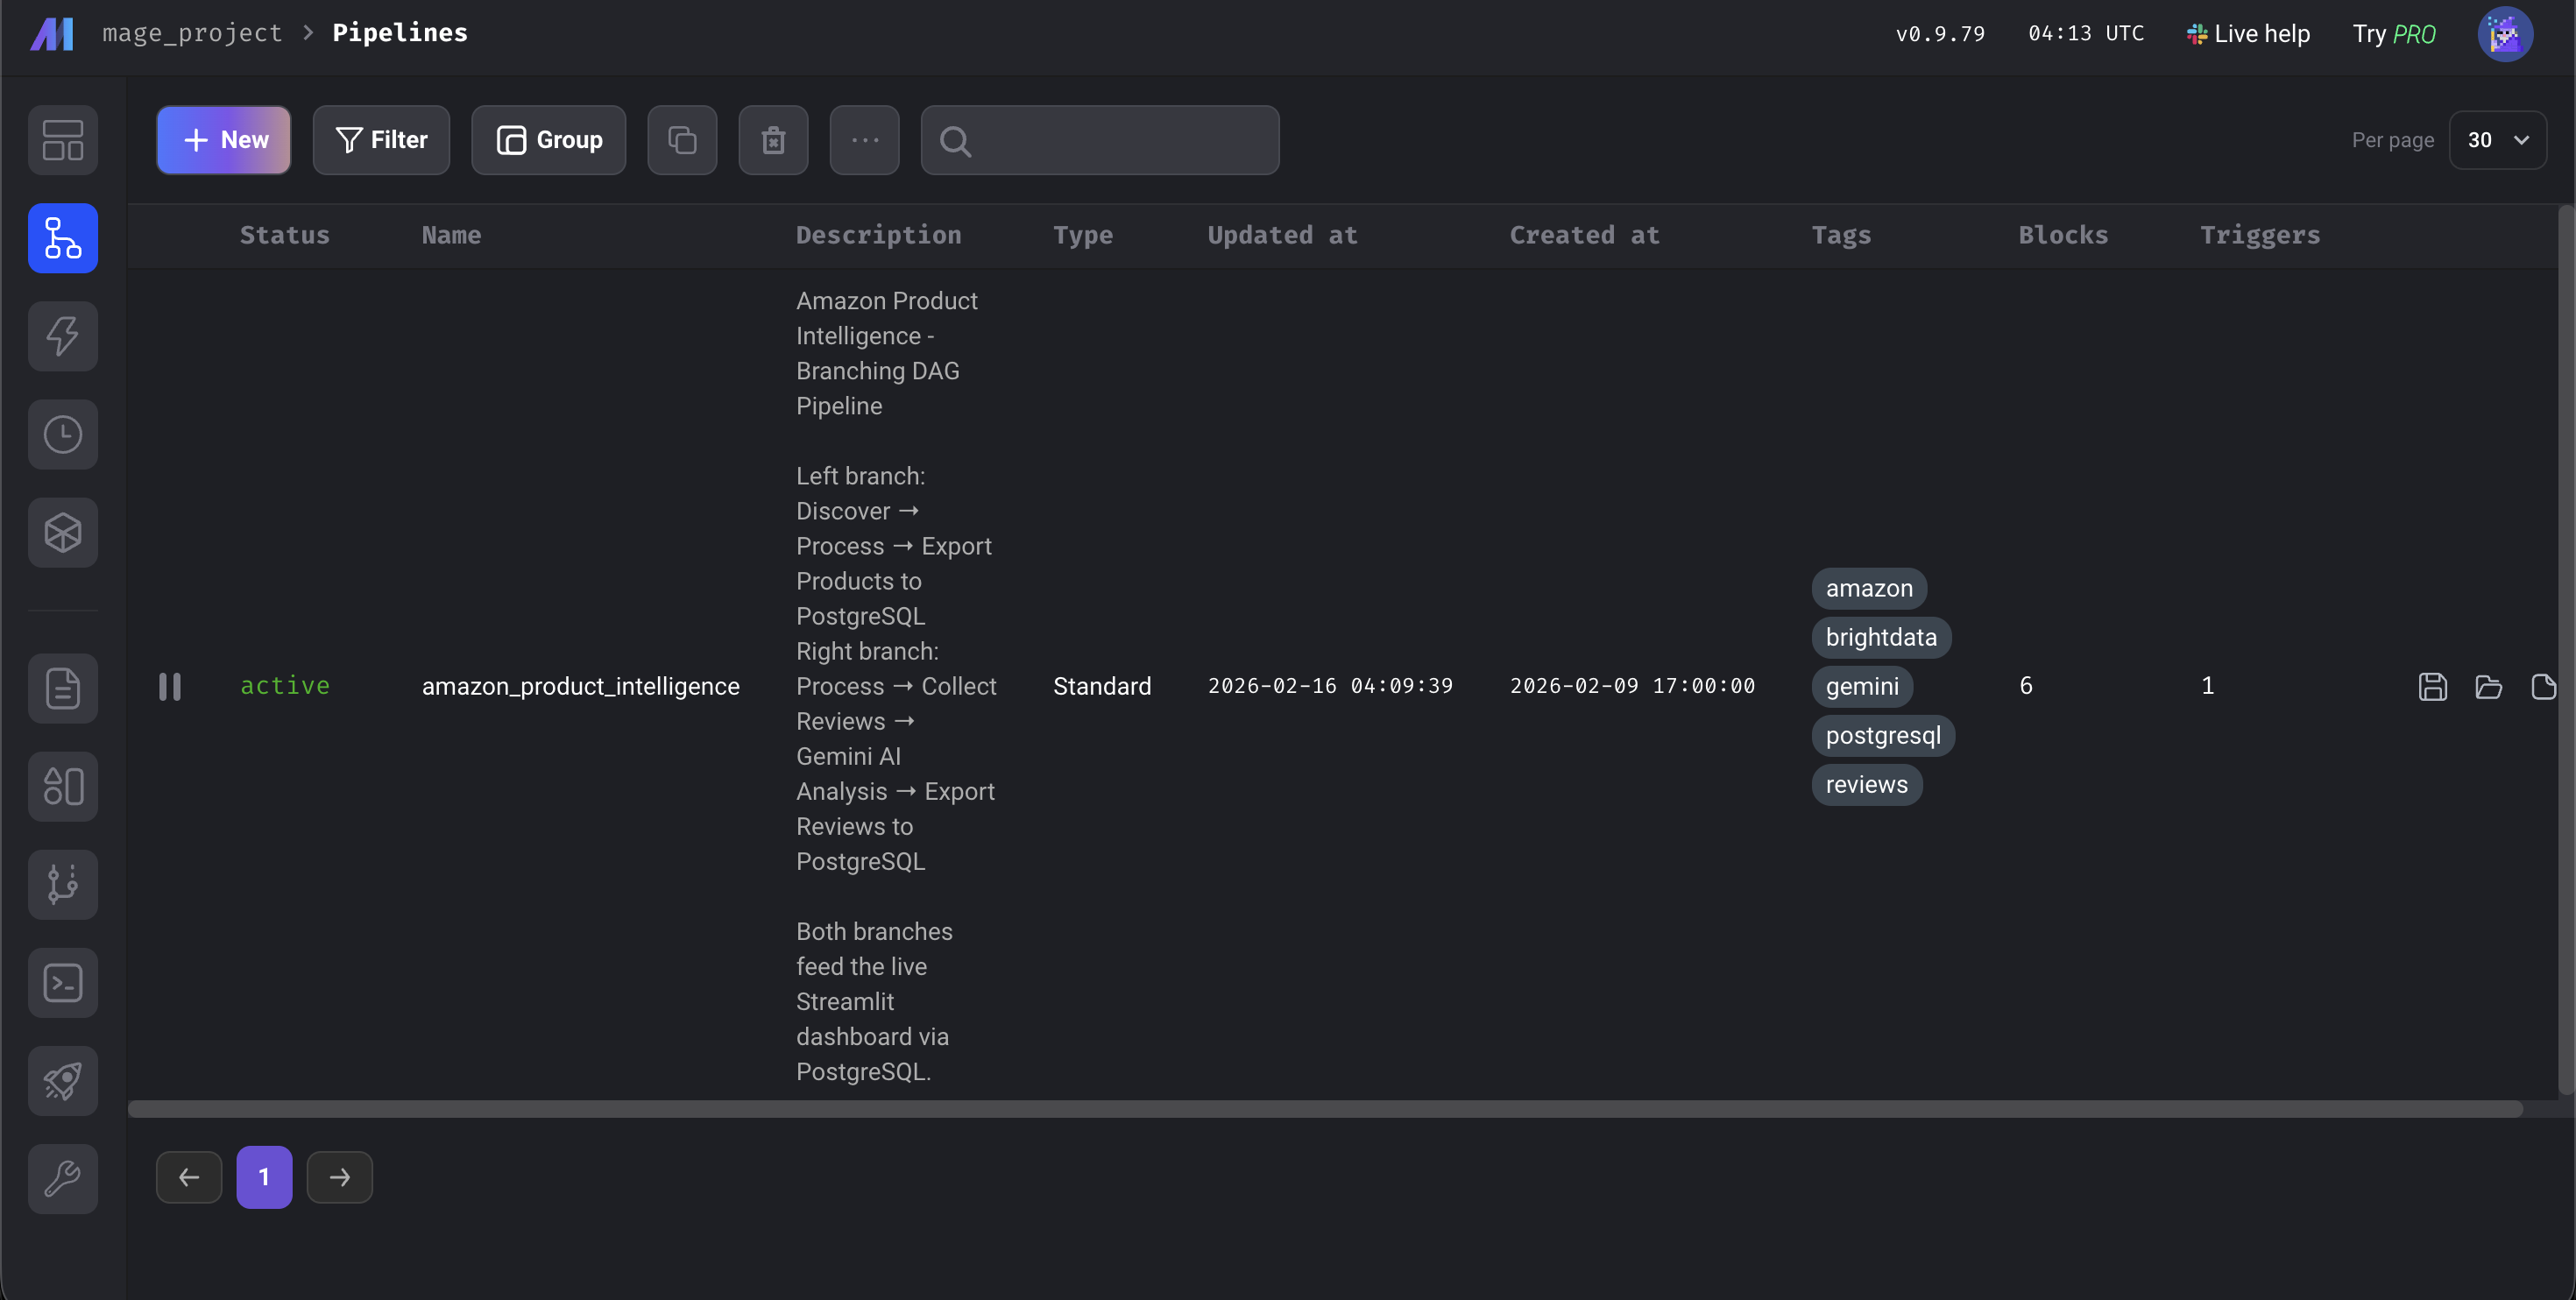Click the search pipelines input field

(1100, 140)
